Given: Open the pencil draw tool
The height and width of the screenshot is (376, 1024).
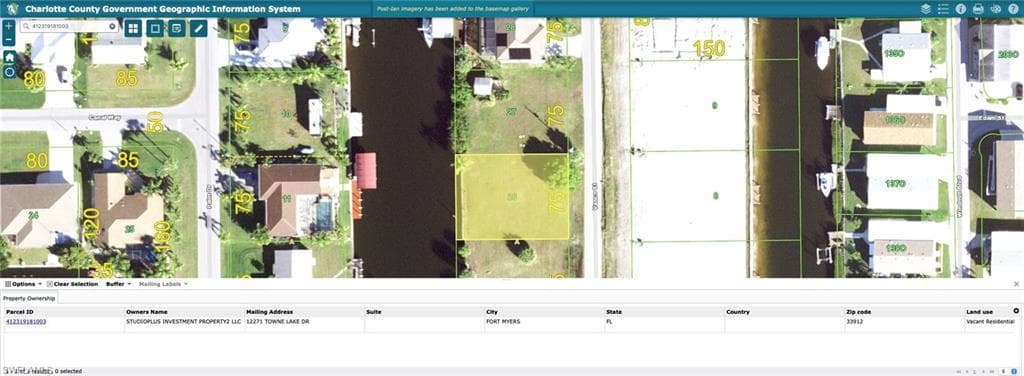Looking at the screenshot, I should click(x=199, y=28).
